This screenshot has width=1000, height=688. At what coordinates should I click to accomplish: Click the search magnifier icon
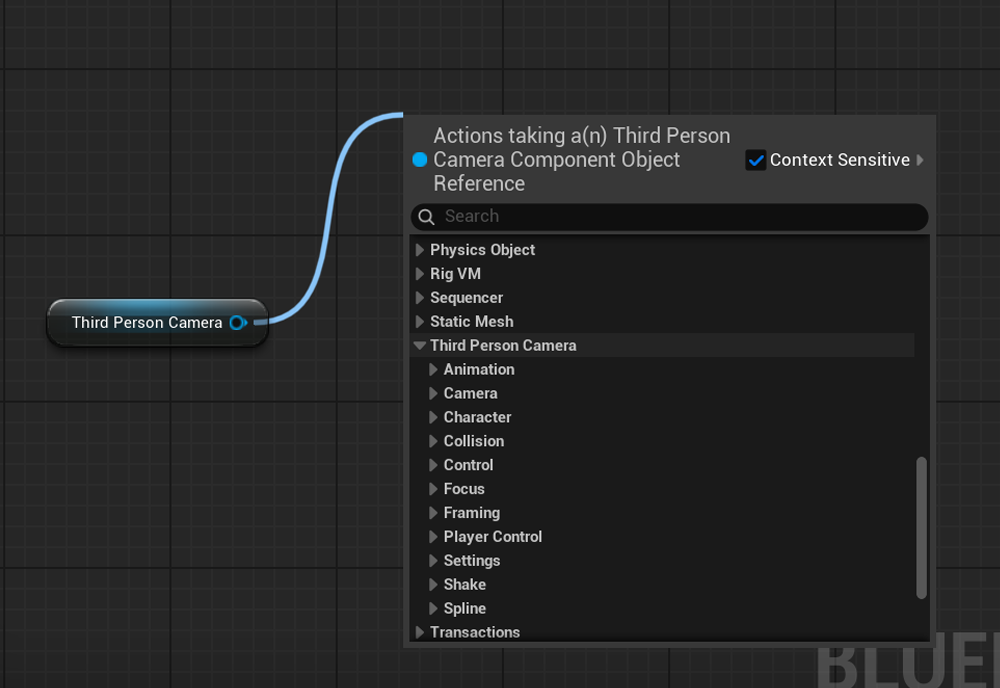tap(427, 217)
